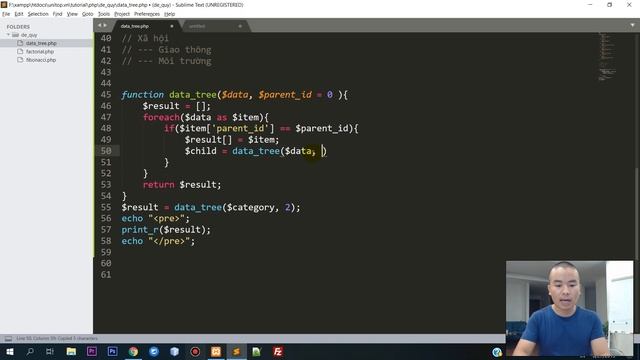This screenshot has height=360, width=640.
Task: Open Windows search from taskbar
Action: coord(30,351)
